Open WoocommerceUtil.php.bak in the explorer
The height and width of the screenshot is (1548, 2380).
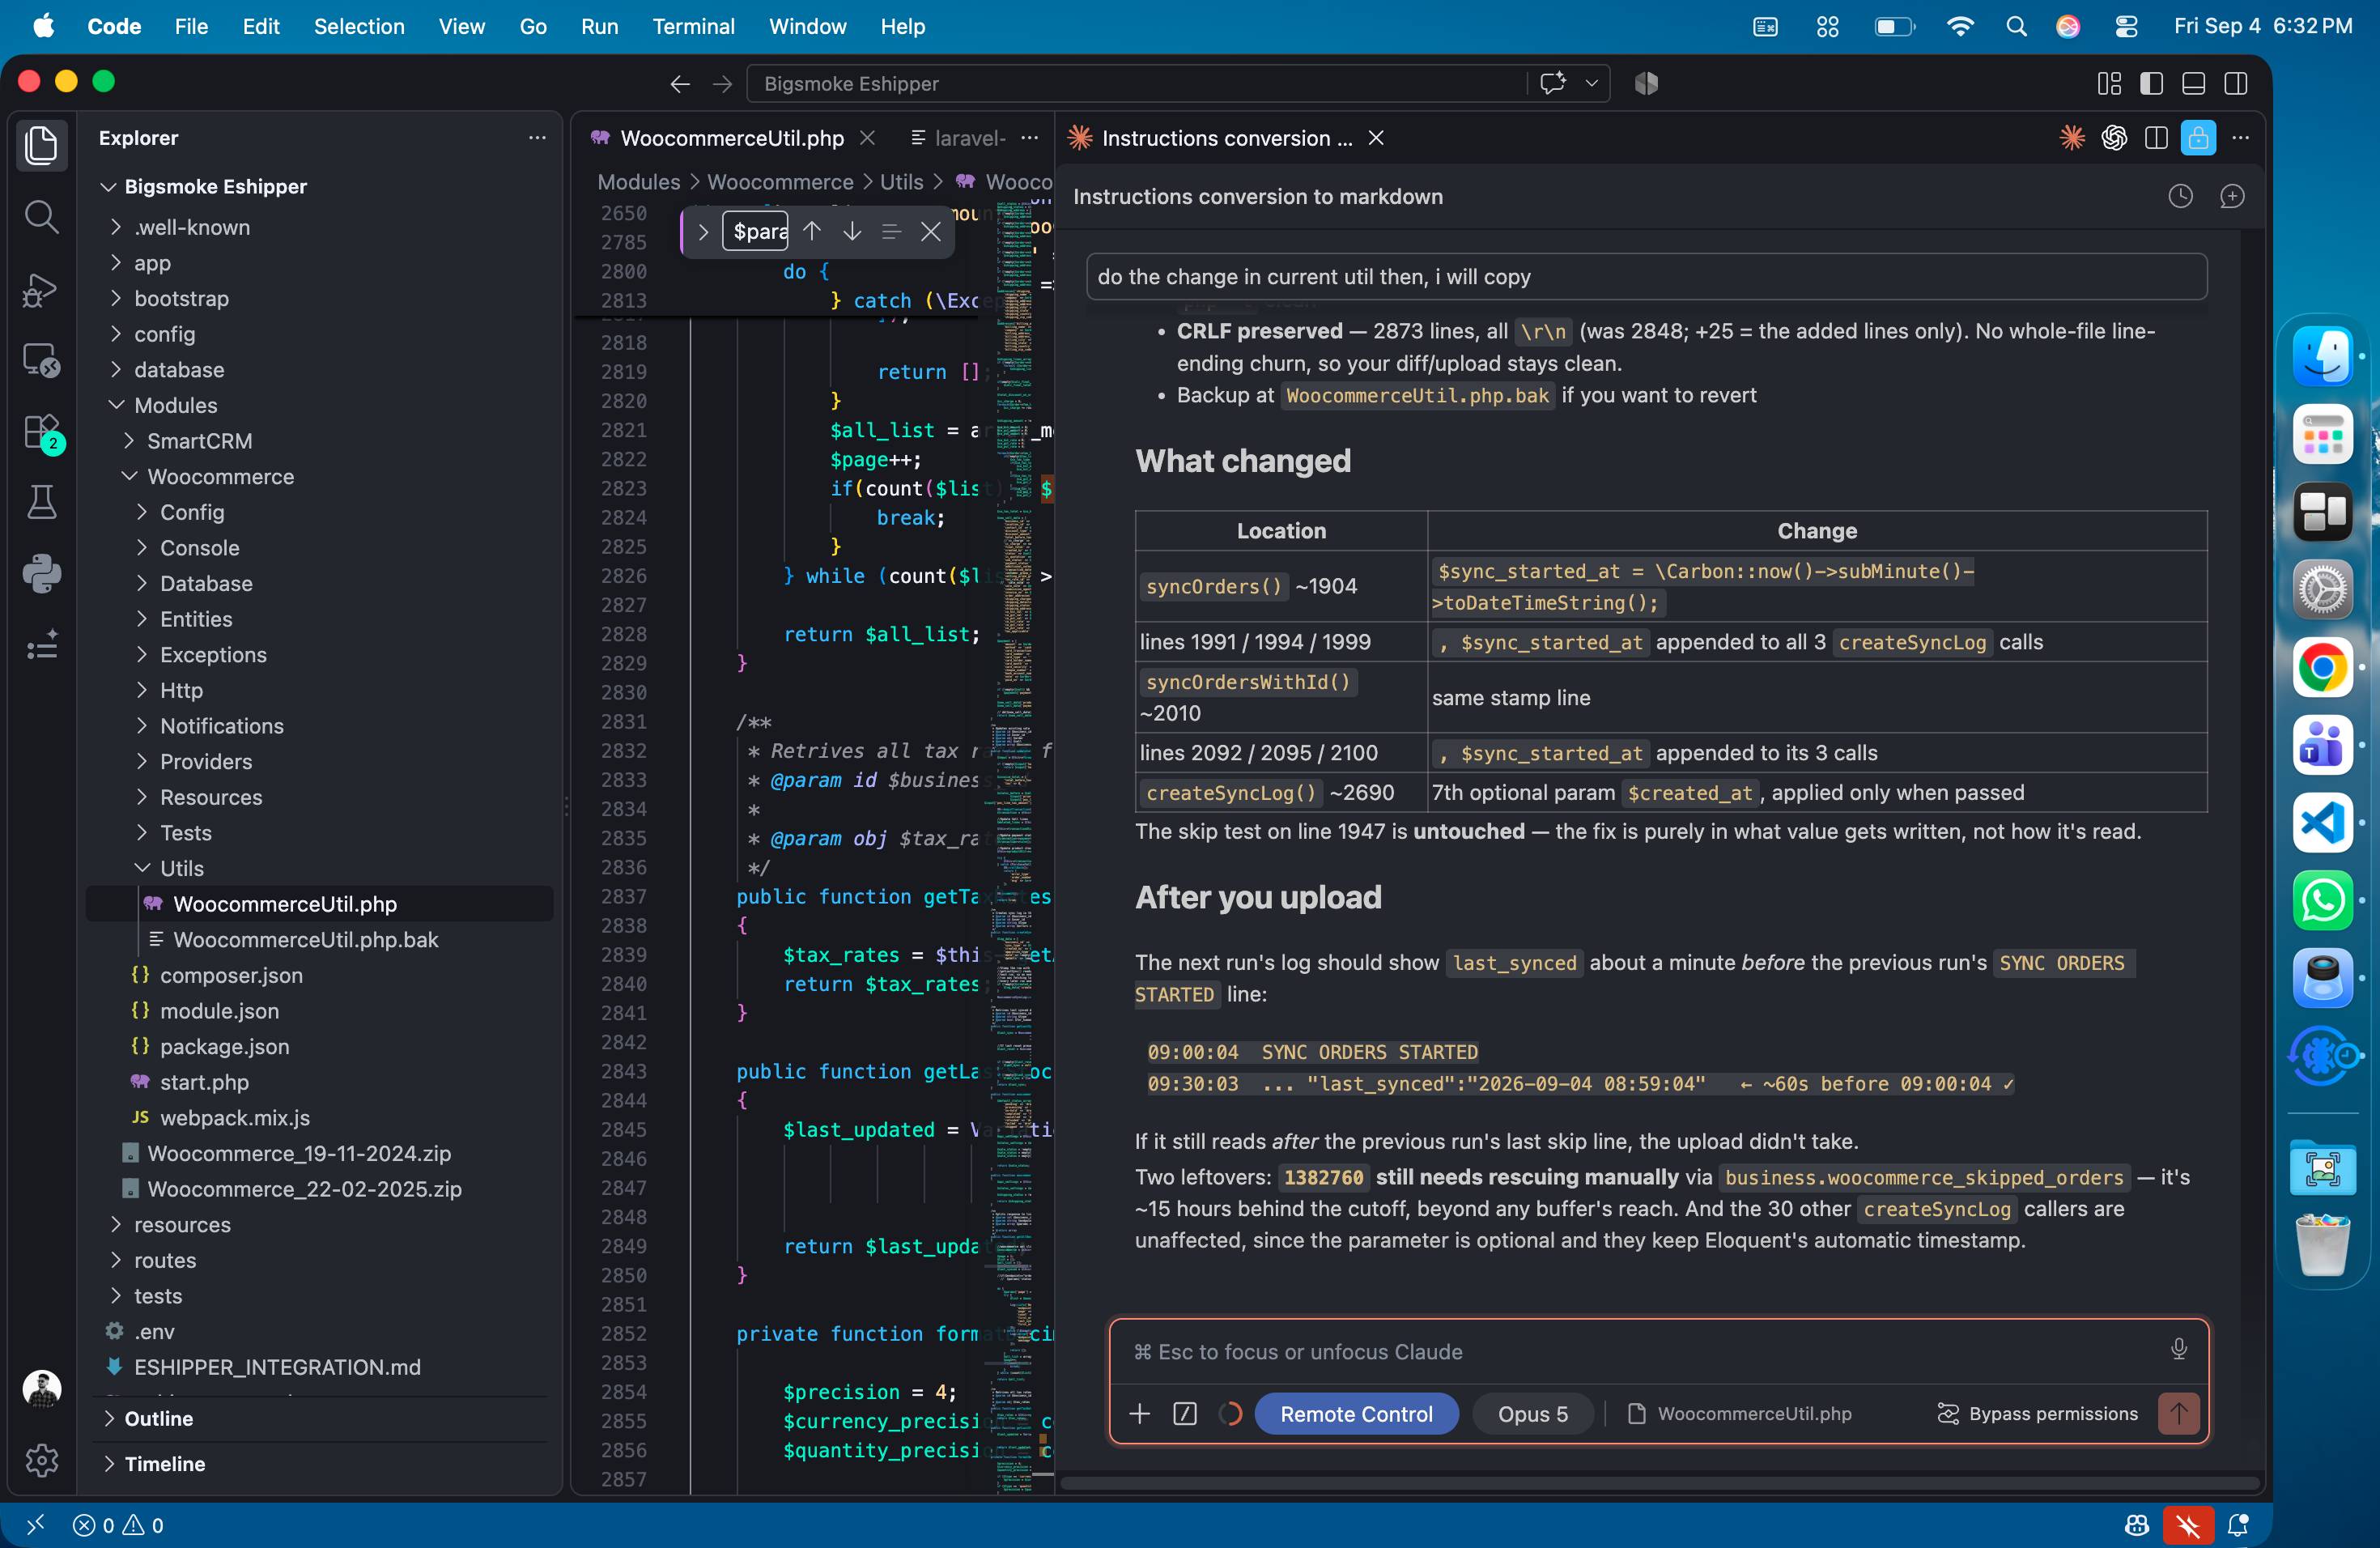point(305,939)
